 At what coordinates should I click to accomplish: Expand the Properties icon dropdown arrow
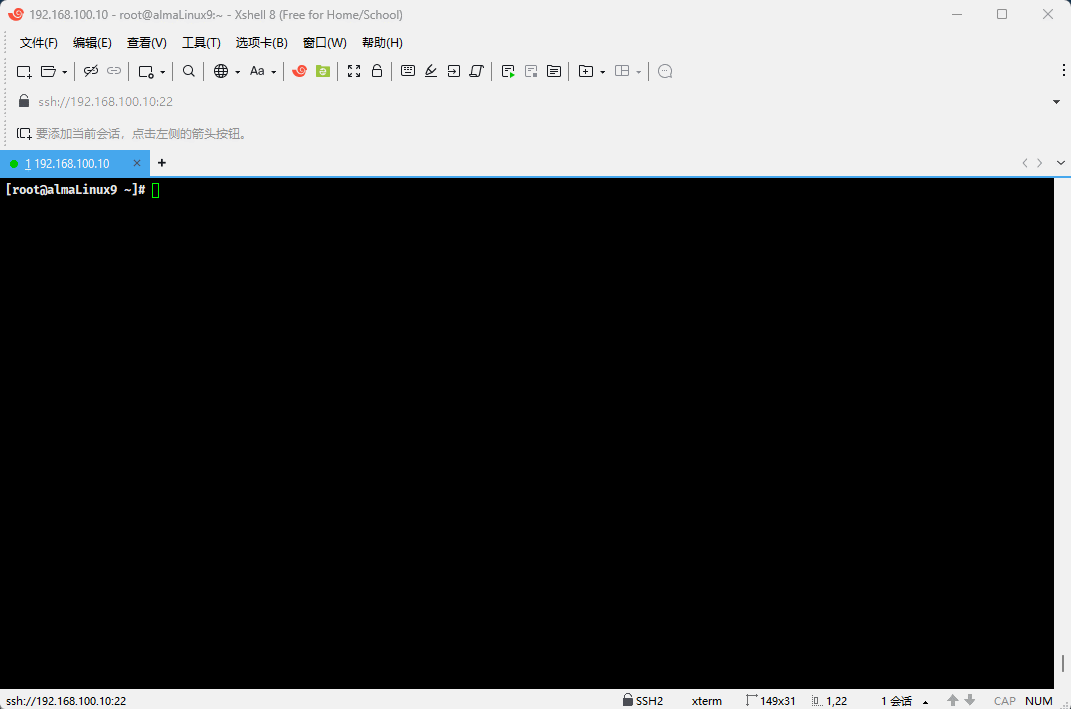coord(163,72)
